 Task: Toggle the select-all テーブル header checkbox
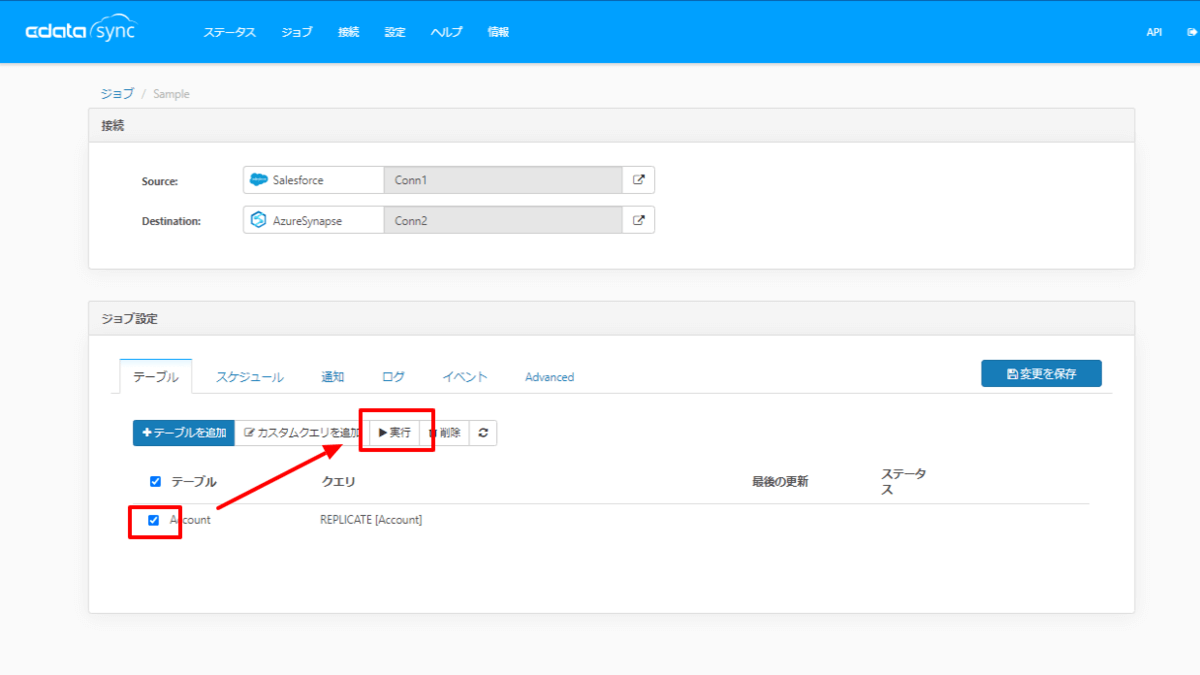[155, 481]
